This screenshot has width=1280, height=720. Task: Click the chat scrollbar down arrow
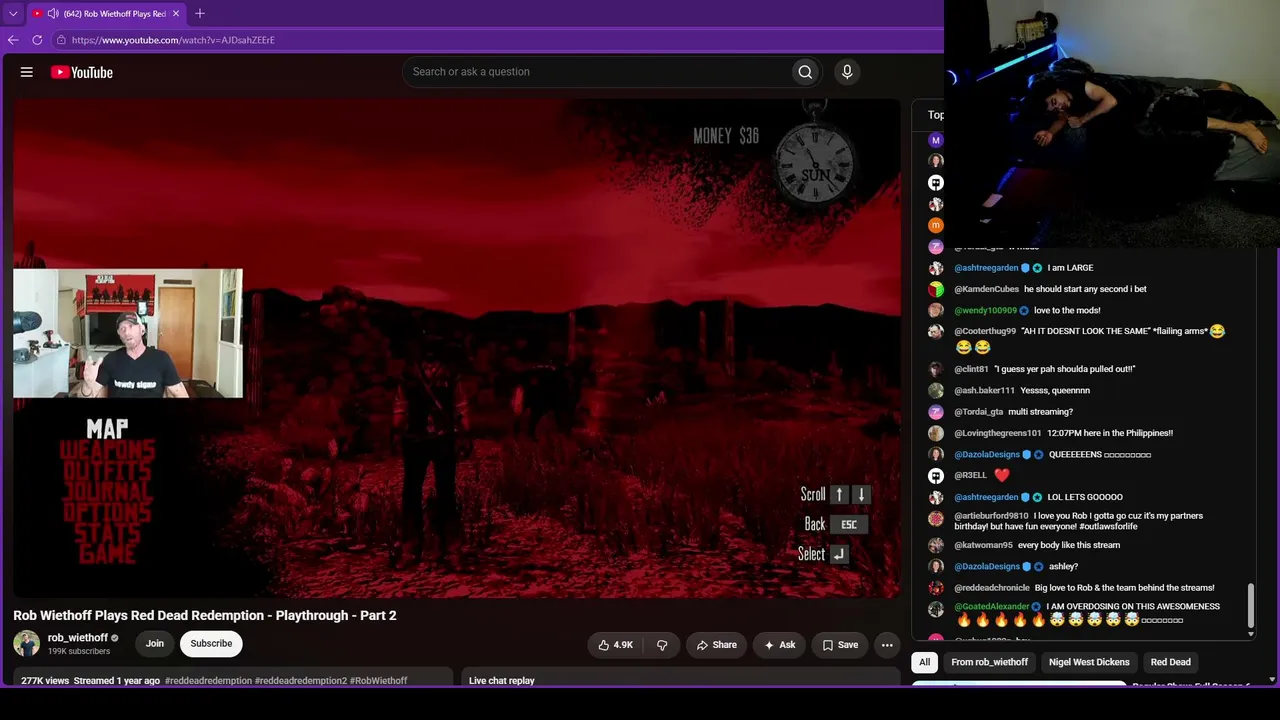1250,632
